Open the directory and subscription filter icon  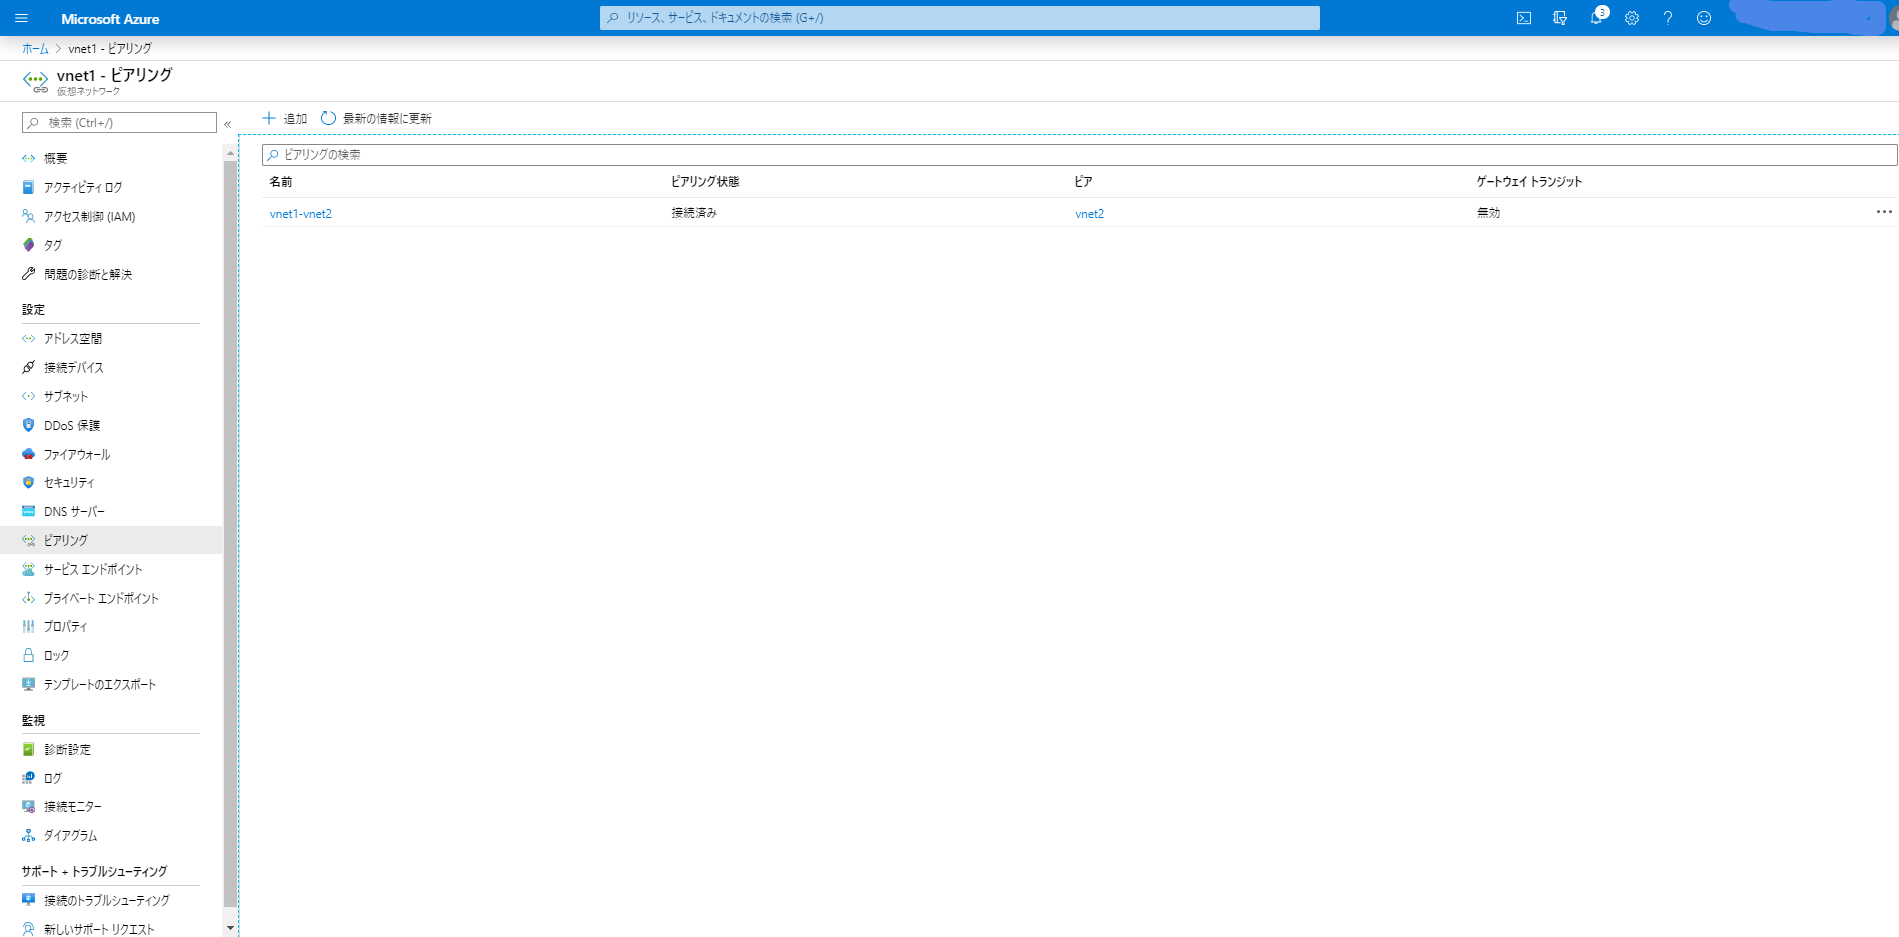tap(1559, 18)
